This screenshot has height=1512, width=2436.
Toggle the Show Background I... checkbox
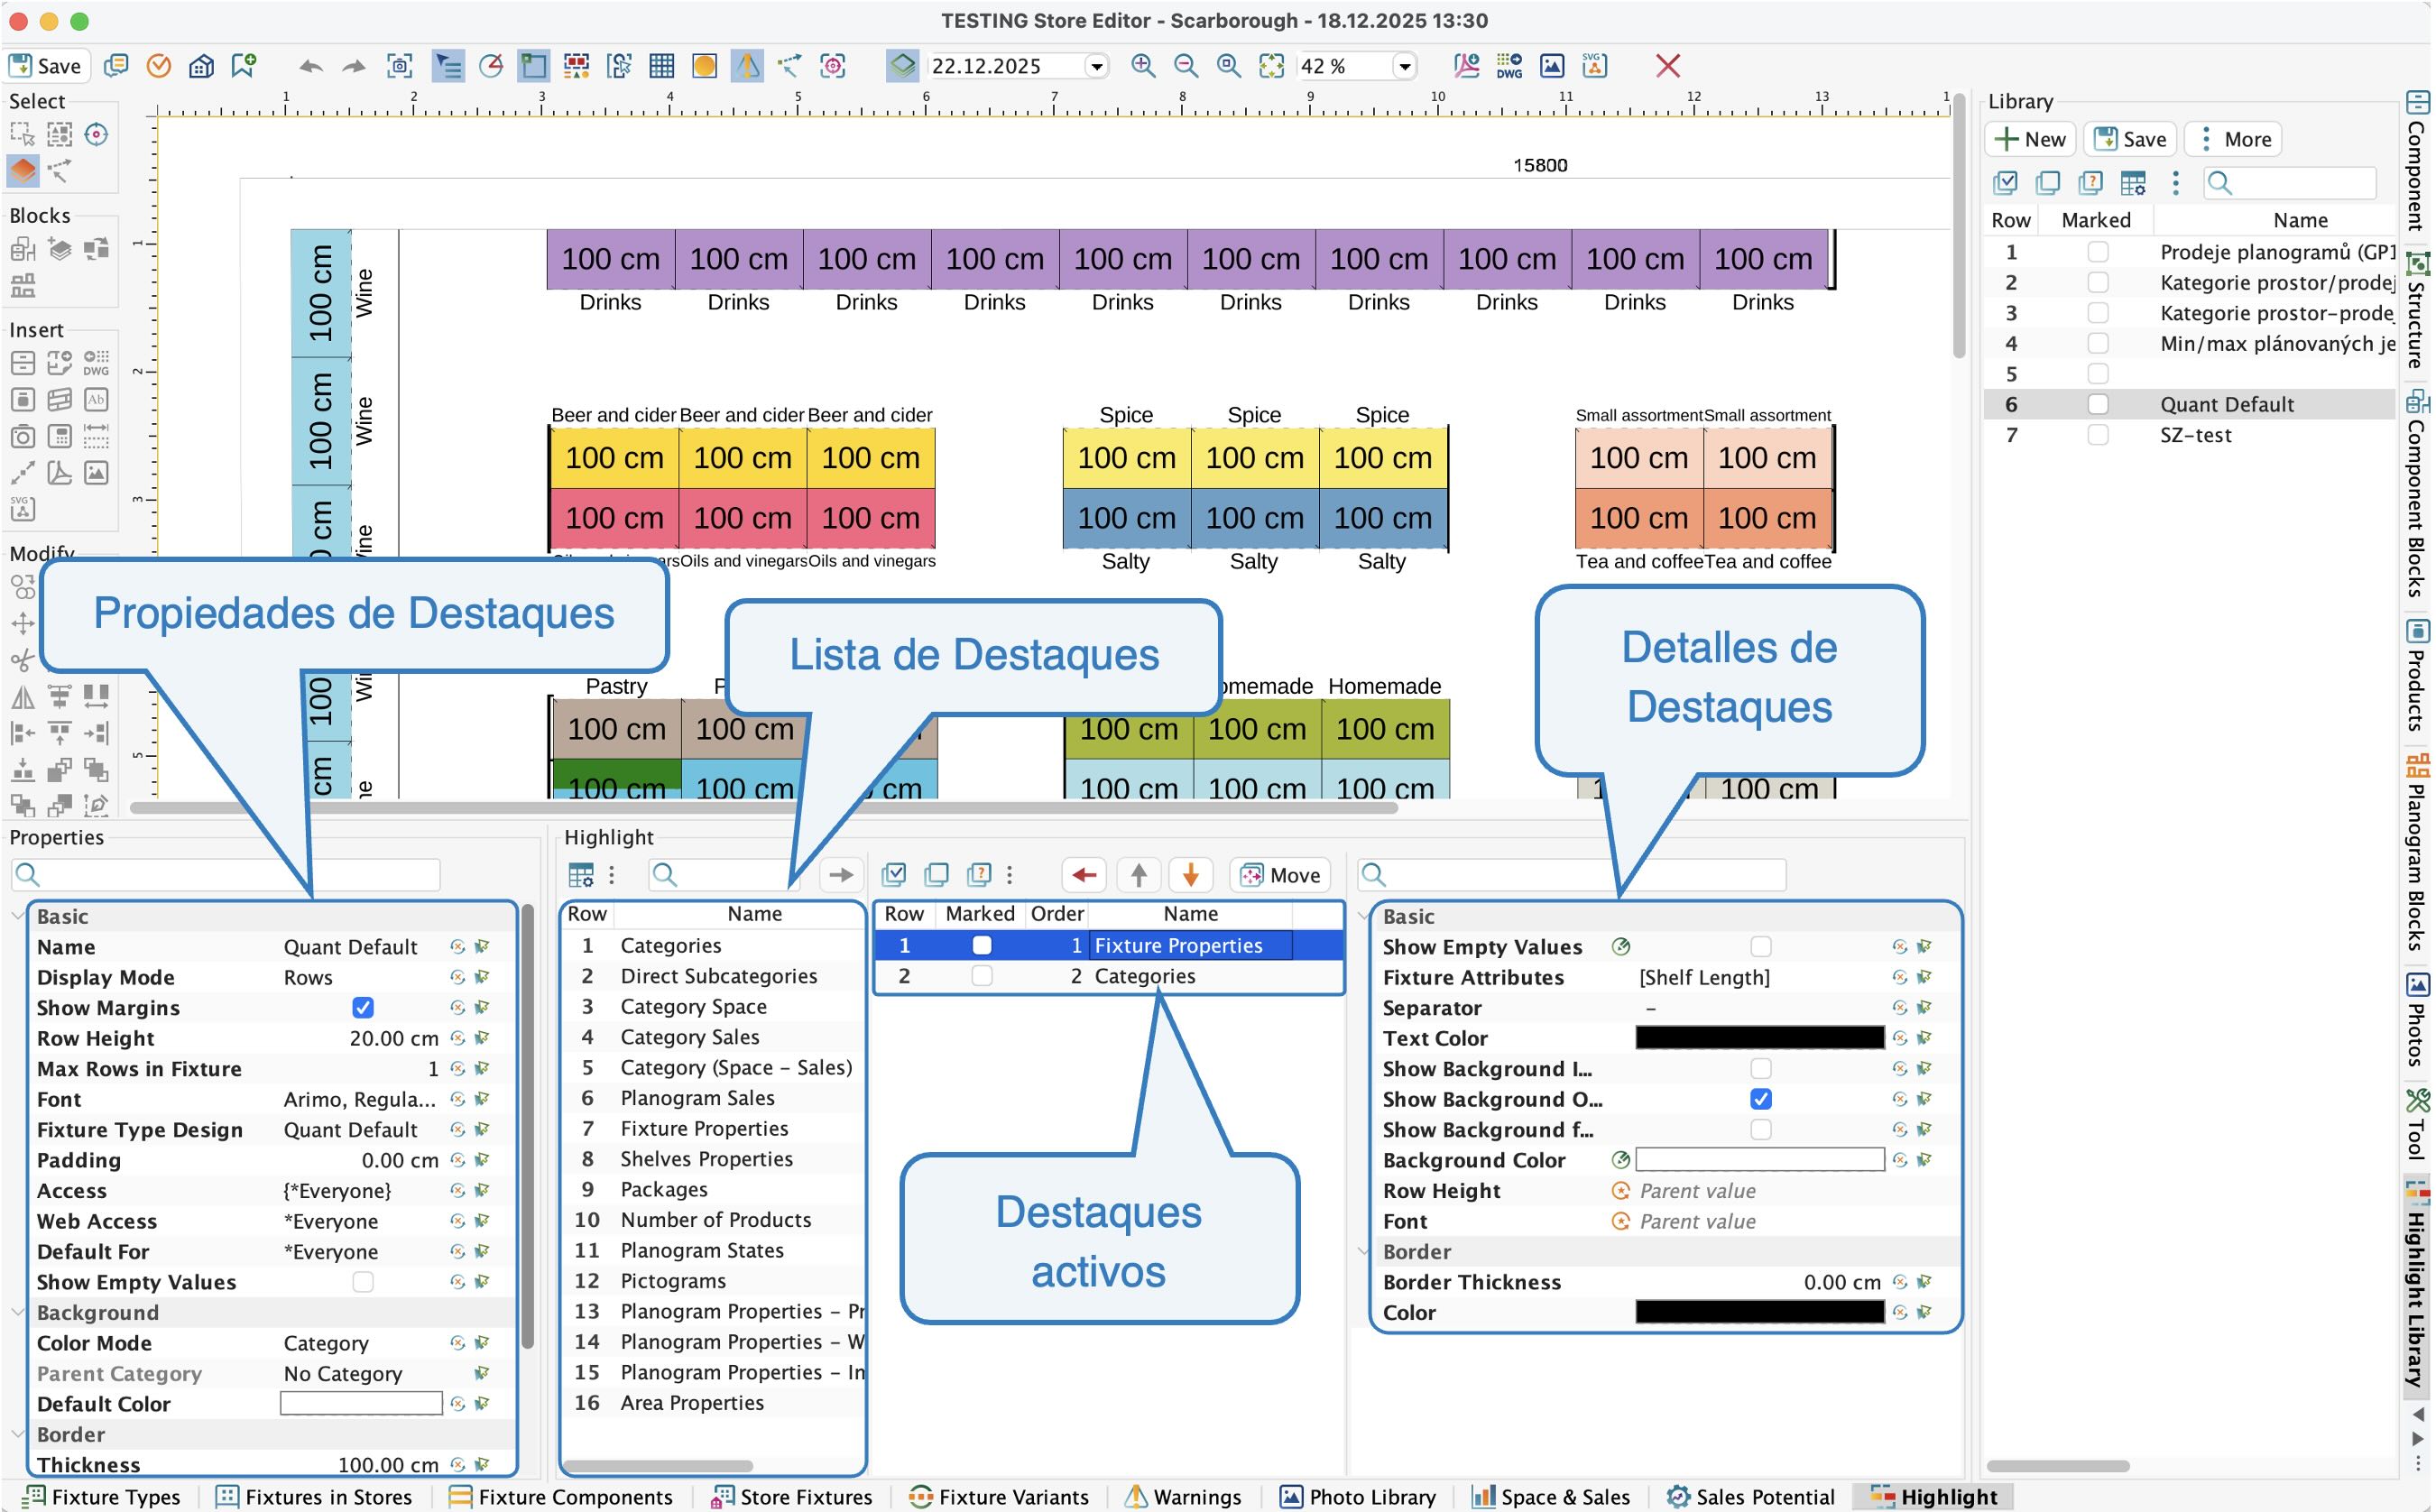1761,1068
